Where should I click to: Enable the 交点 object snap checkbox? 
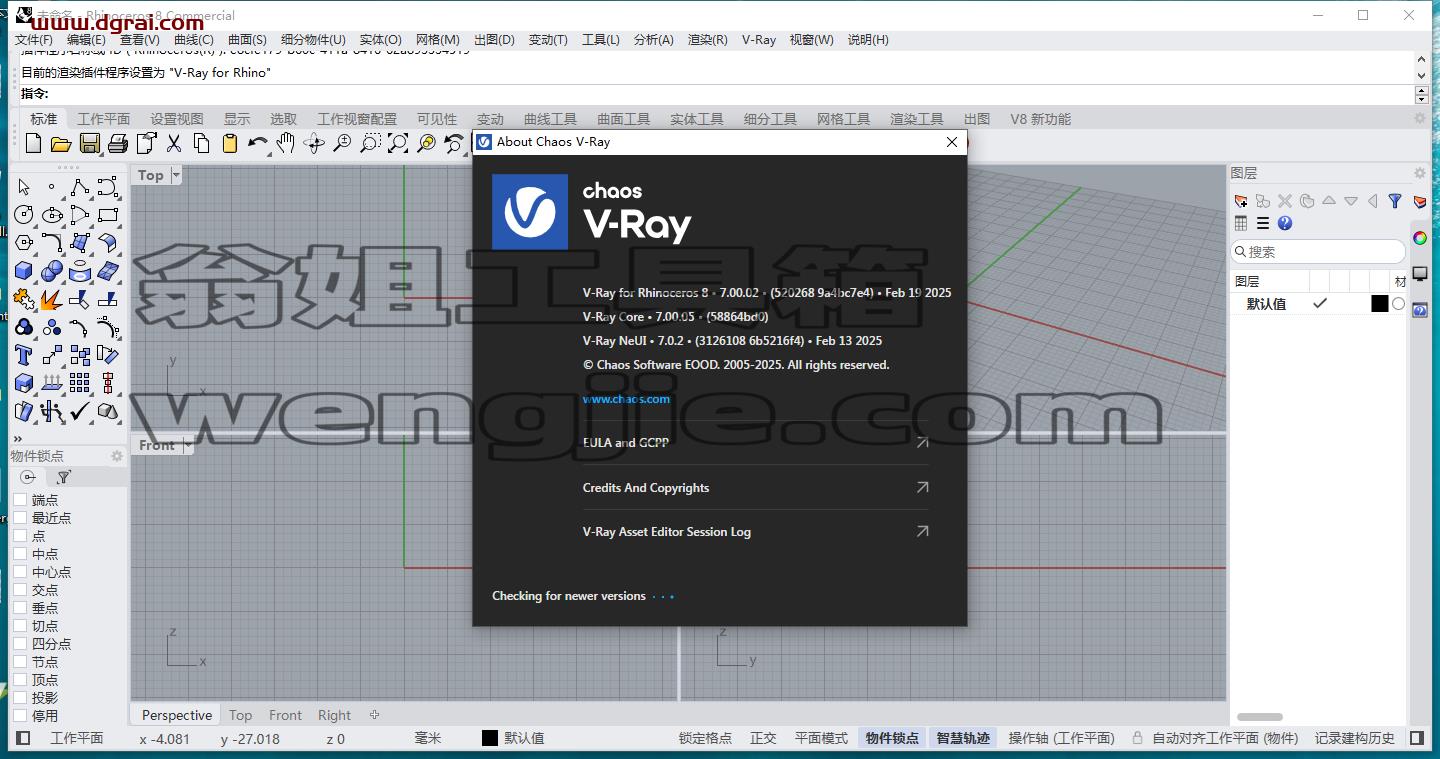pos(20,589)
